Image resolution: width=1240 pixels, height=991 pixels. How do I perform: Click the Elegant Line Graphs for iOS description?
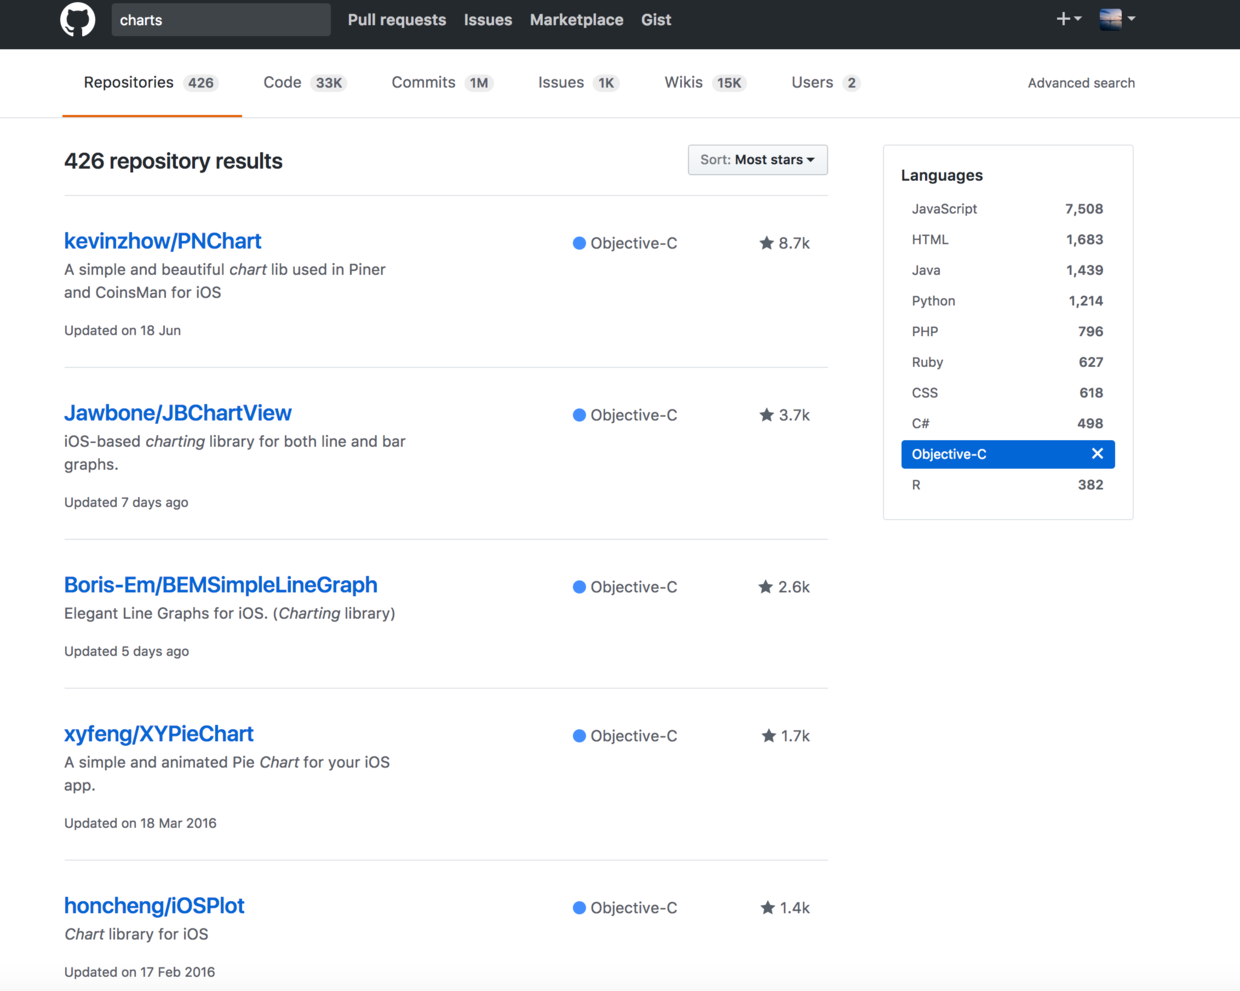(x=230, y=613)
